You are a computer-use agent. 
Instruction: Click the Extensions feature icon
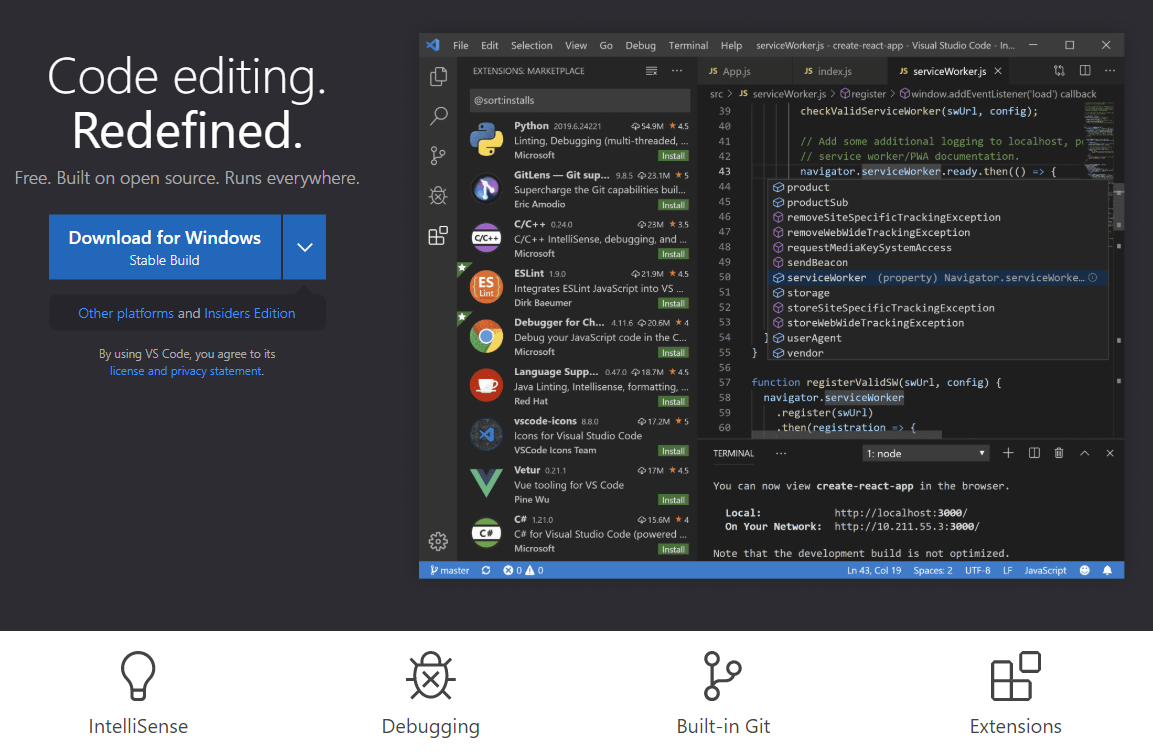click(x=1015, y=676)
